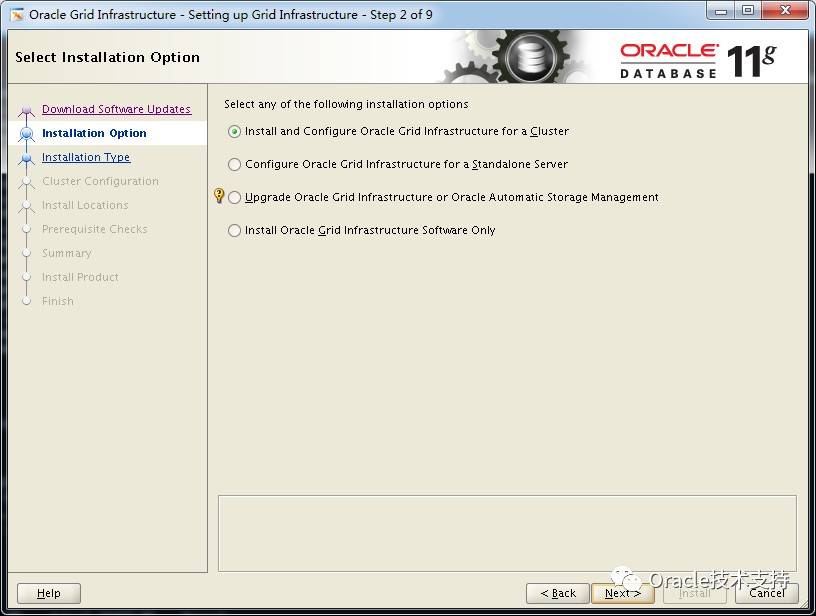
Task: Select Install Oracle Grid Infrastructure Software Only
Action: [235, 230]
